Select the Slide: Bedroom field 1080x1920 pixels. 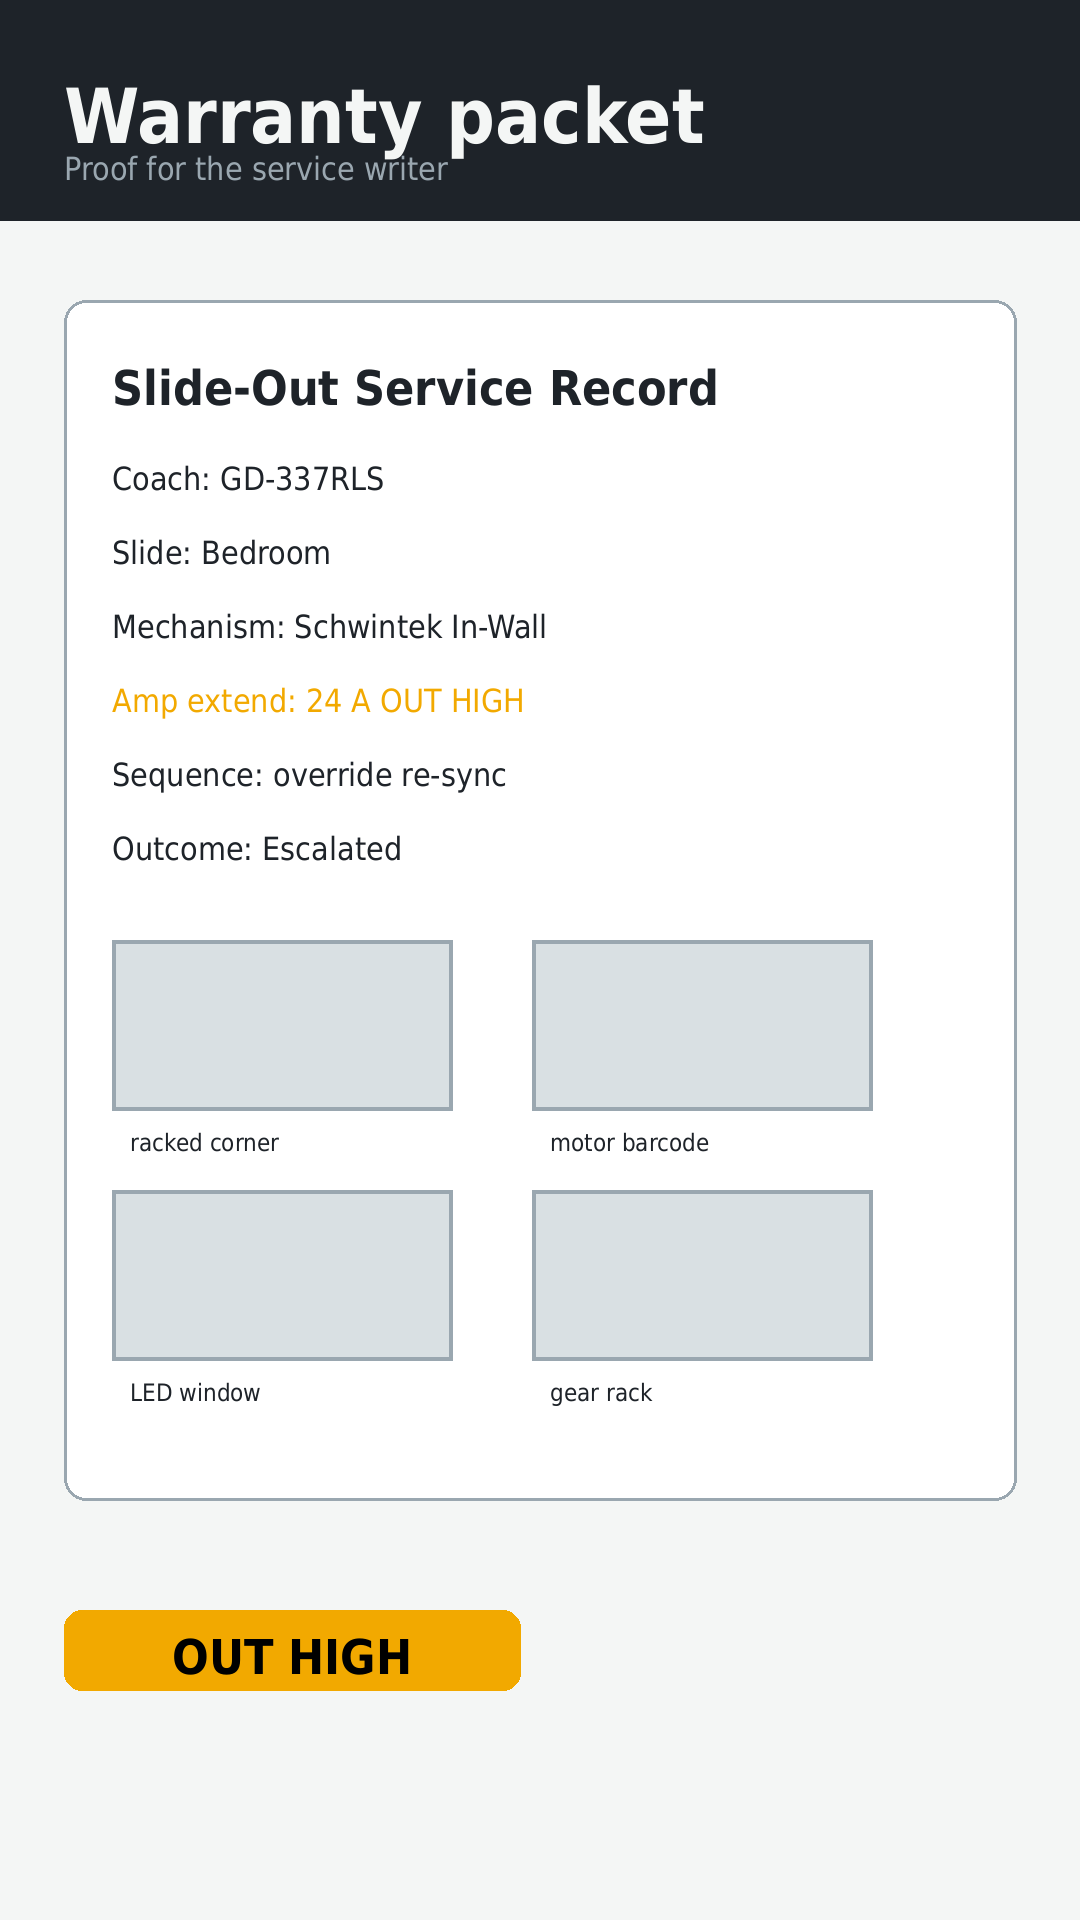click(221, 553)
